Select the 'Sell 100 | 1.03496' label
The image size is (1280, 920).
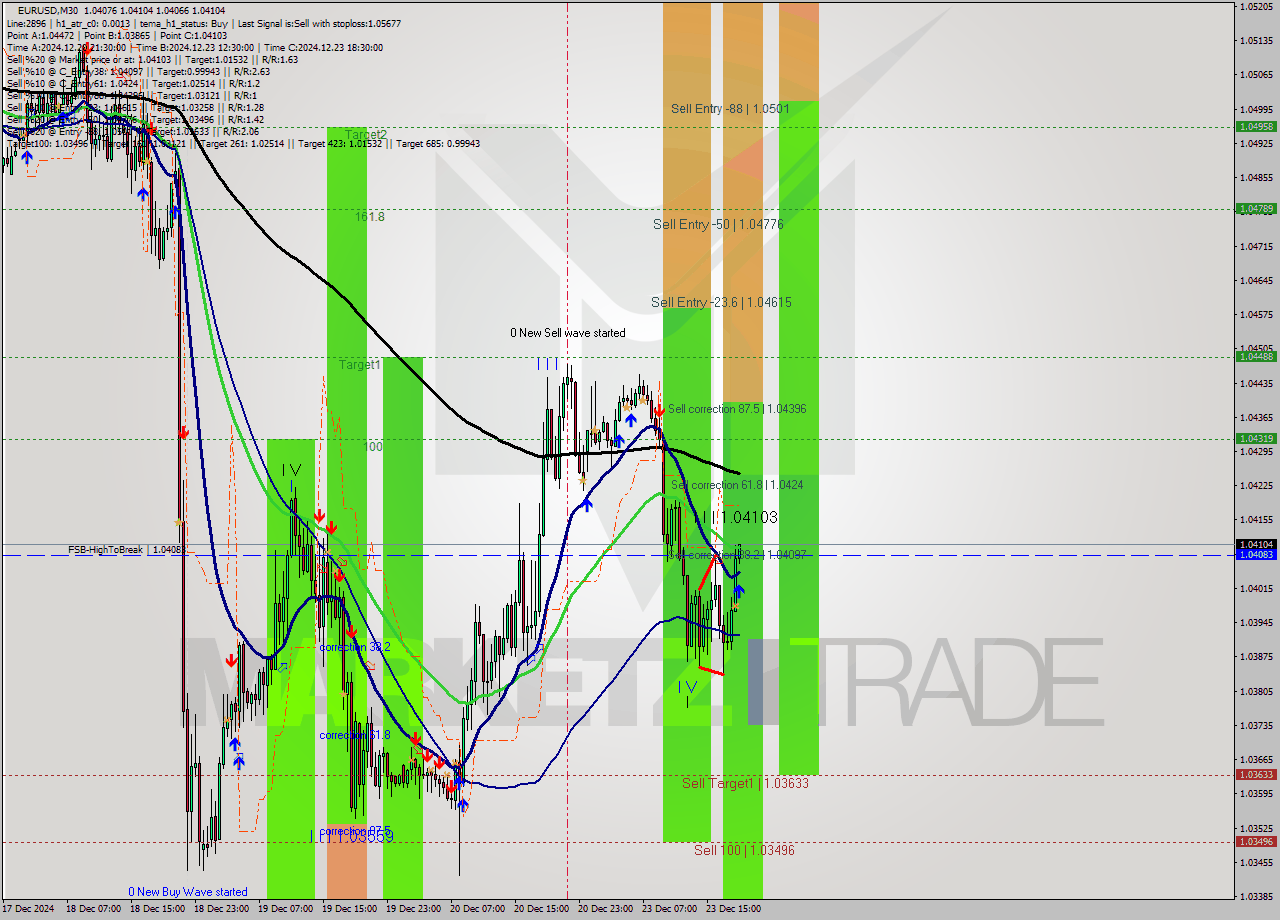pyautogui.click(x=744, y=850)
